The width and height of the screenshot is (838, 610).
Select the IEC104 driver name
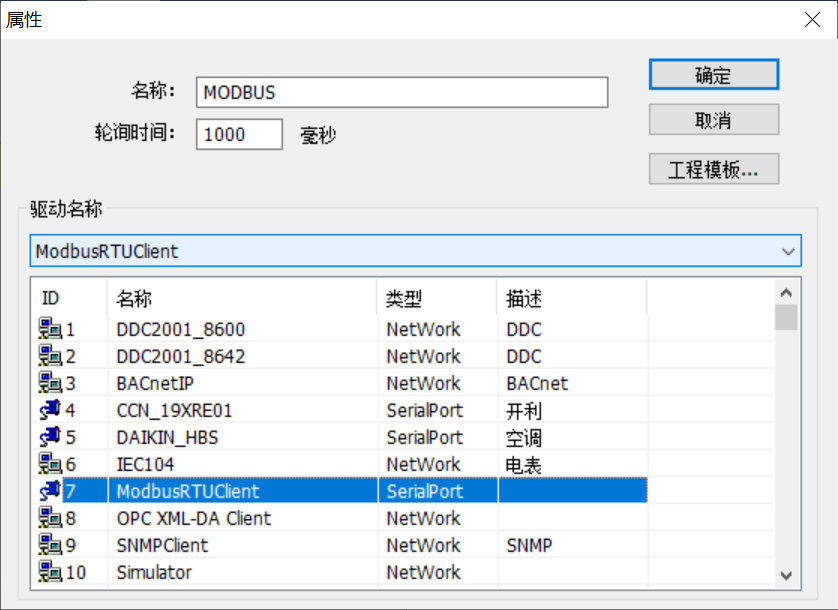145,465
